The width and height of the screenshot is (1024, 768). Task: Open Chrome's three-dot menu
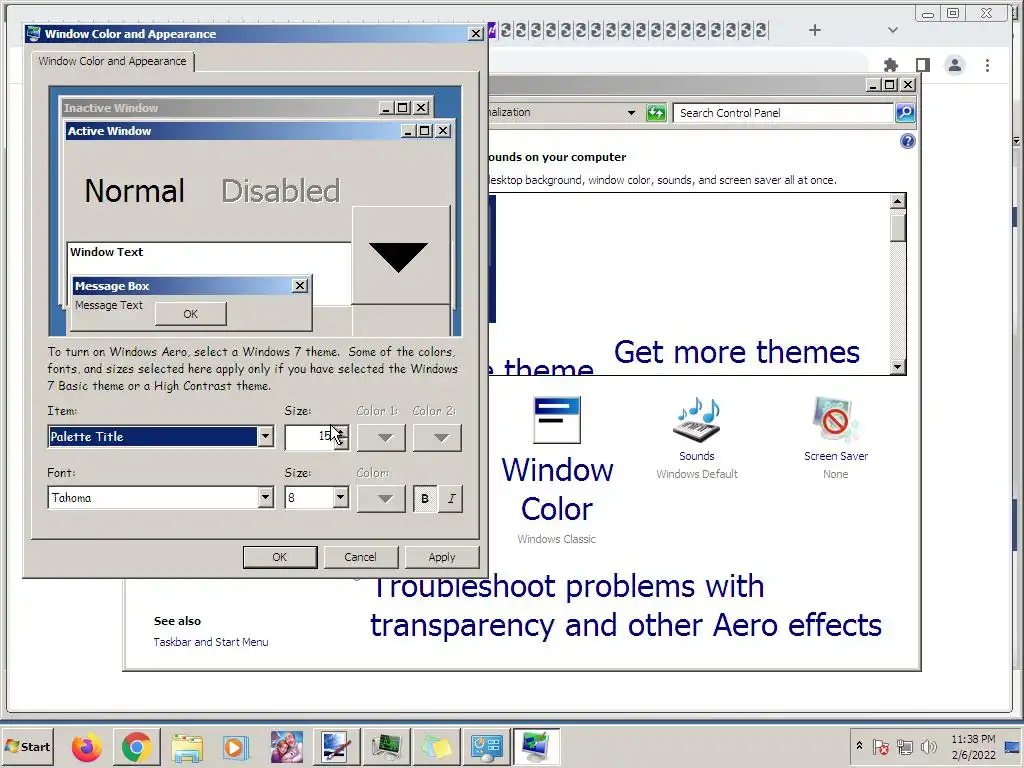tap(987, 65)
